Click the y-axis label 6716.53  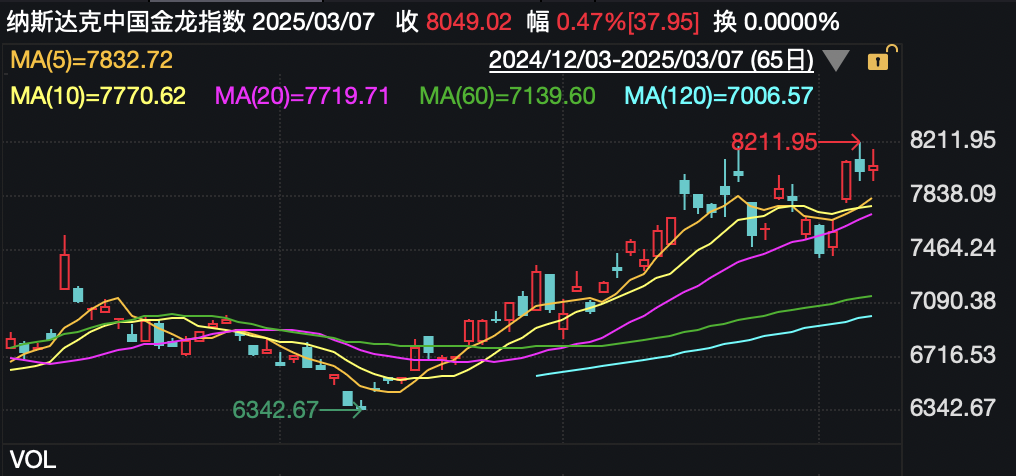coord(952,354)
